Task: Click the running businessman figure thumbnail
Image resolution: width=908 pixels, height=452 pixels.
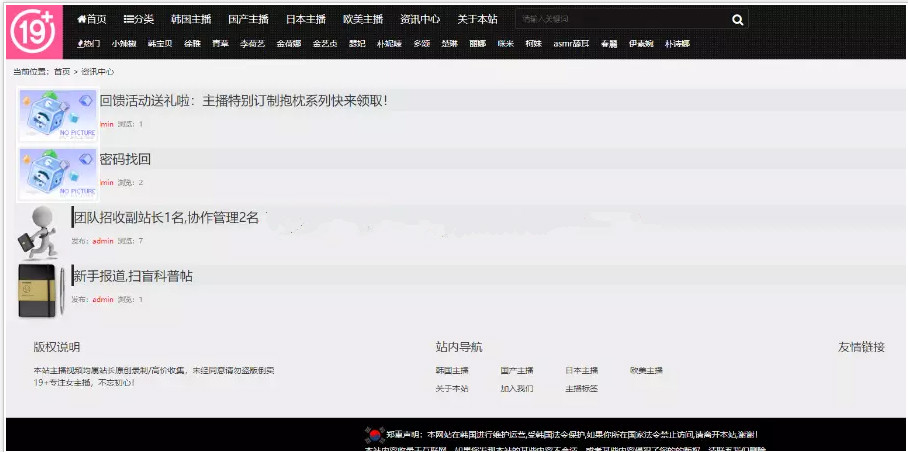Action: 41,232
